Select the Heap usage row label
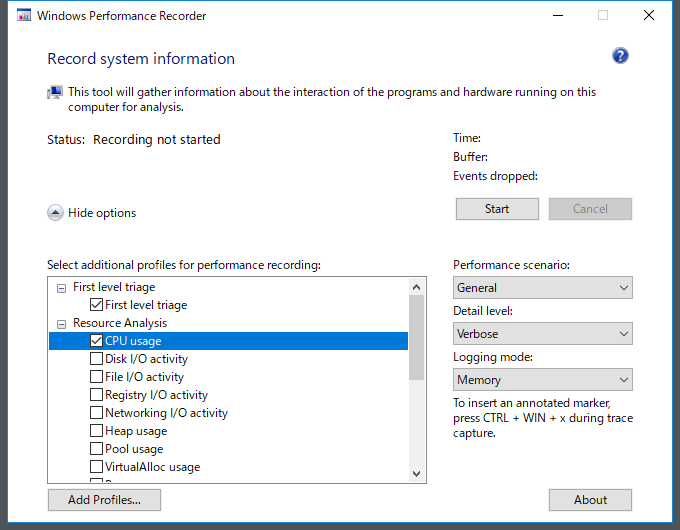Screen dimensions: 680x530 coord(136,431)
